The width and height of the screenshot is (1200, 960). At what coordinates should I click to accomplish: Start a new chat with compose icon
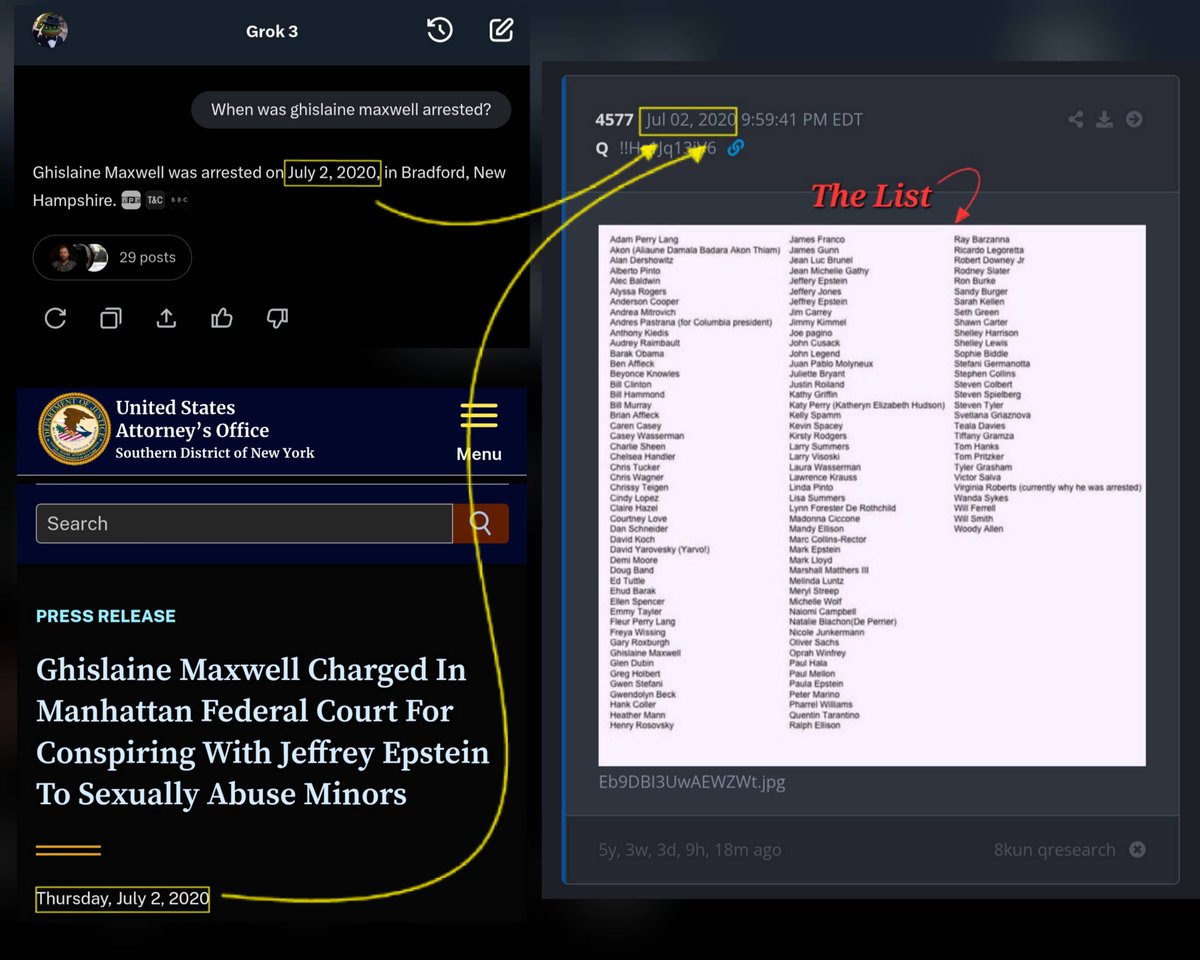point(501,30)
